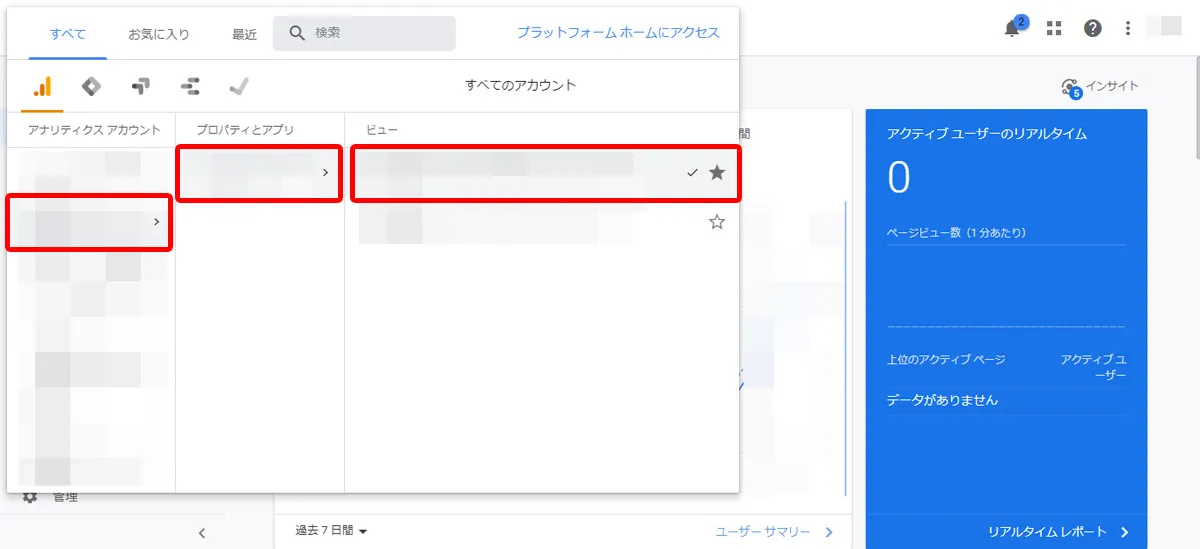Select the Tag Manager product icon
The image size is (1200, 549).
coord(91,87)
